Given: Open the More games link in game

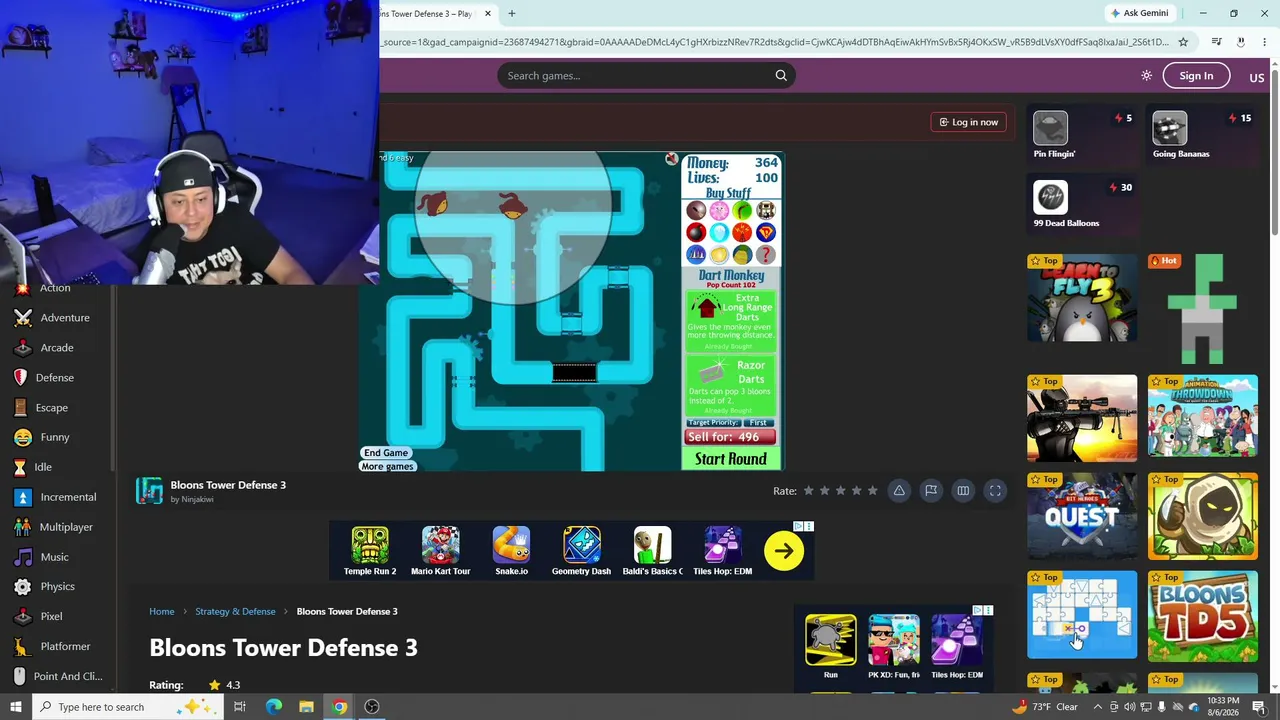Looking at the screenshot, I should pyautogui.click(x=388, y=467).
